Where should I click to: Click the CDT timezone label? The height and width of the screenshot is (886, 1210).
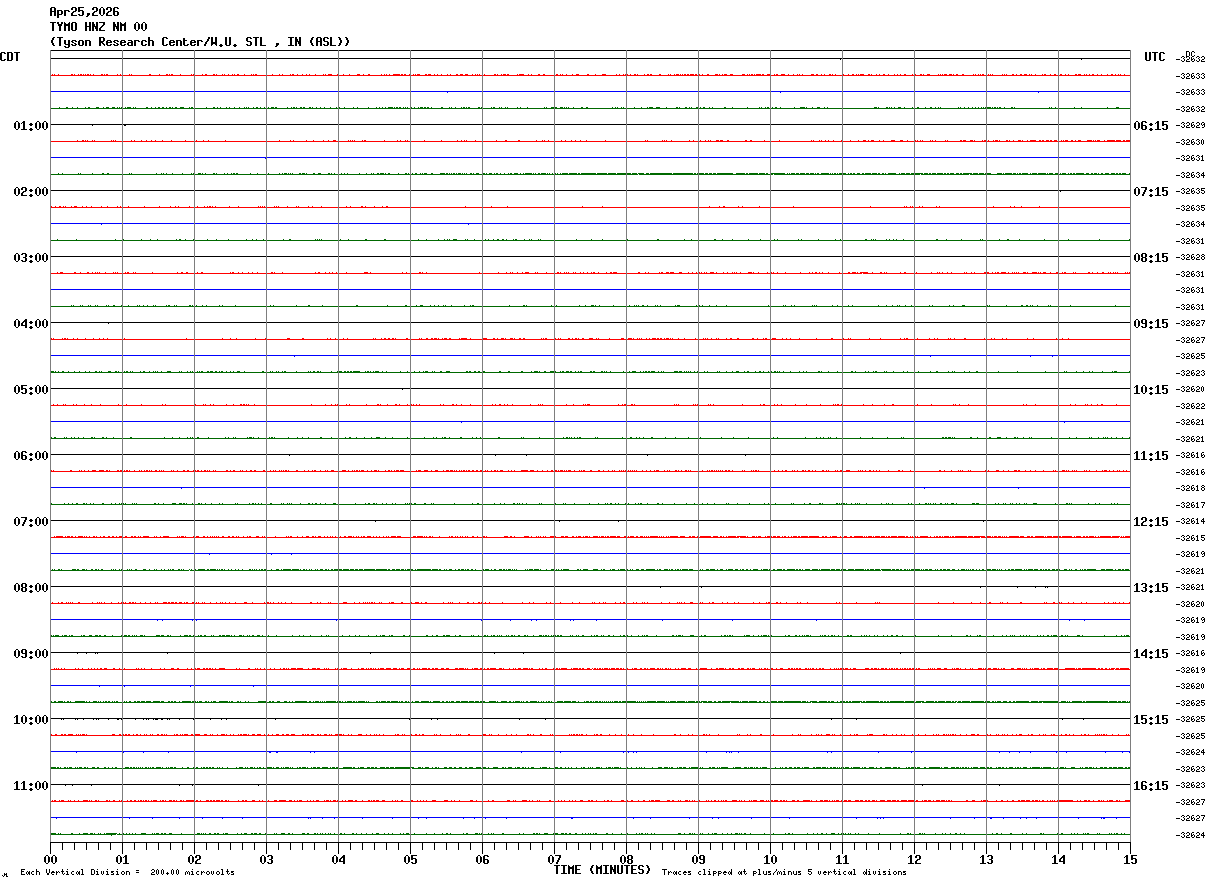pyautogui.click(x=10, y=57)
